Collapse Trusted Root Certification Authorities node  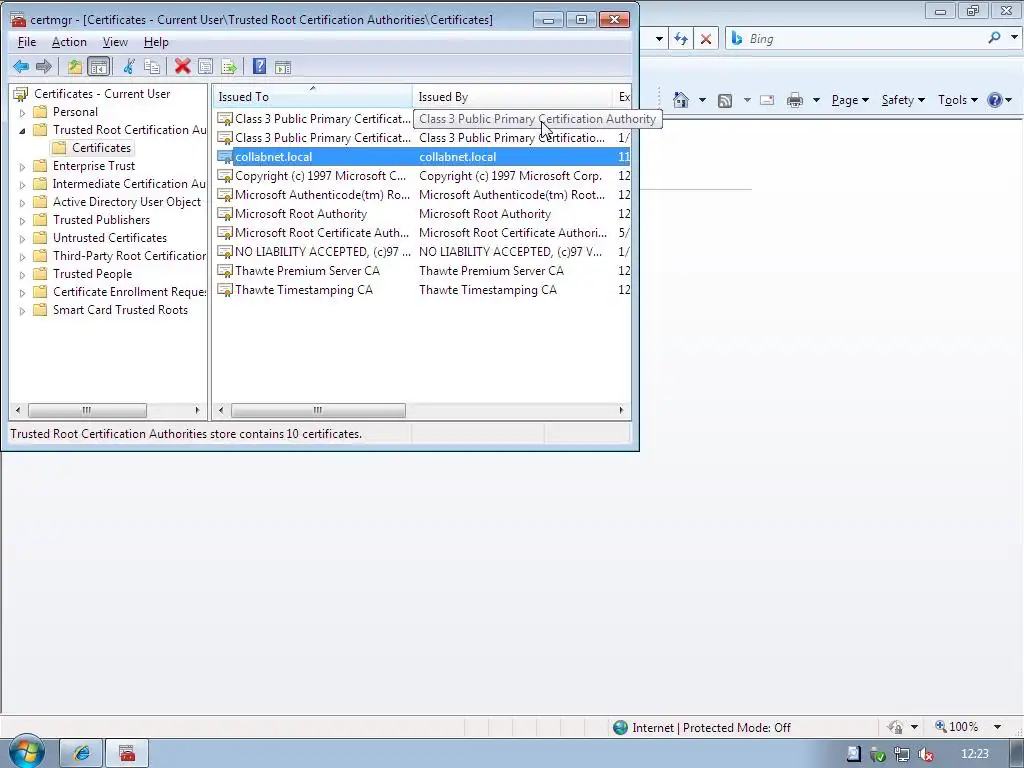point(22,131)
